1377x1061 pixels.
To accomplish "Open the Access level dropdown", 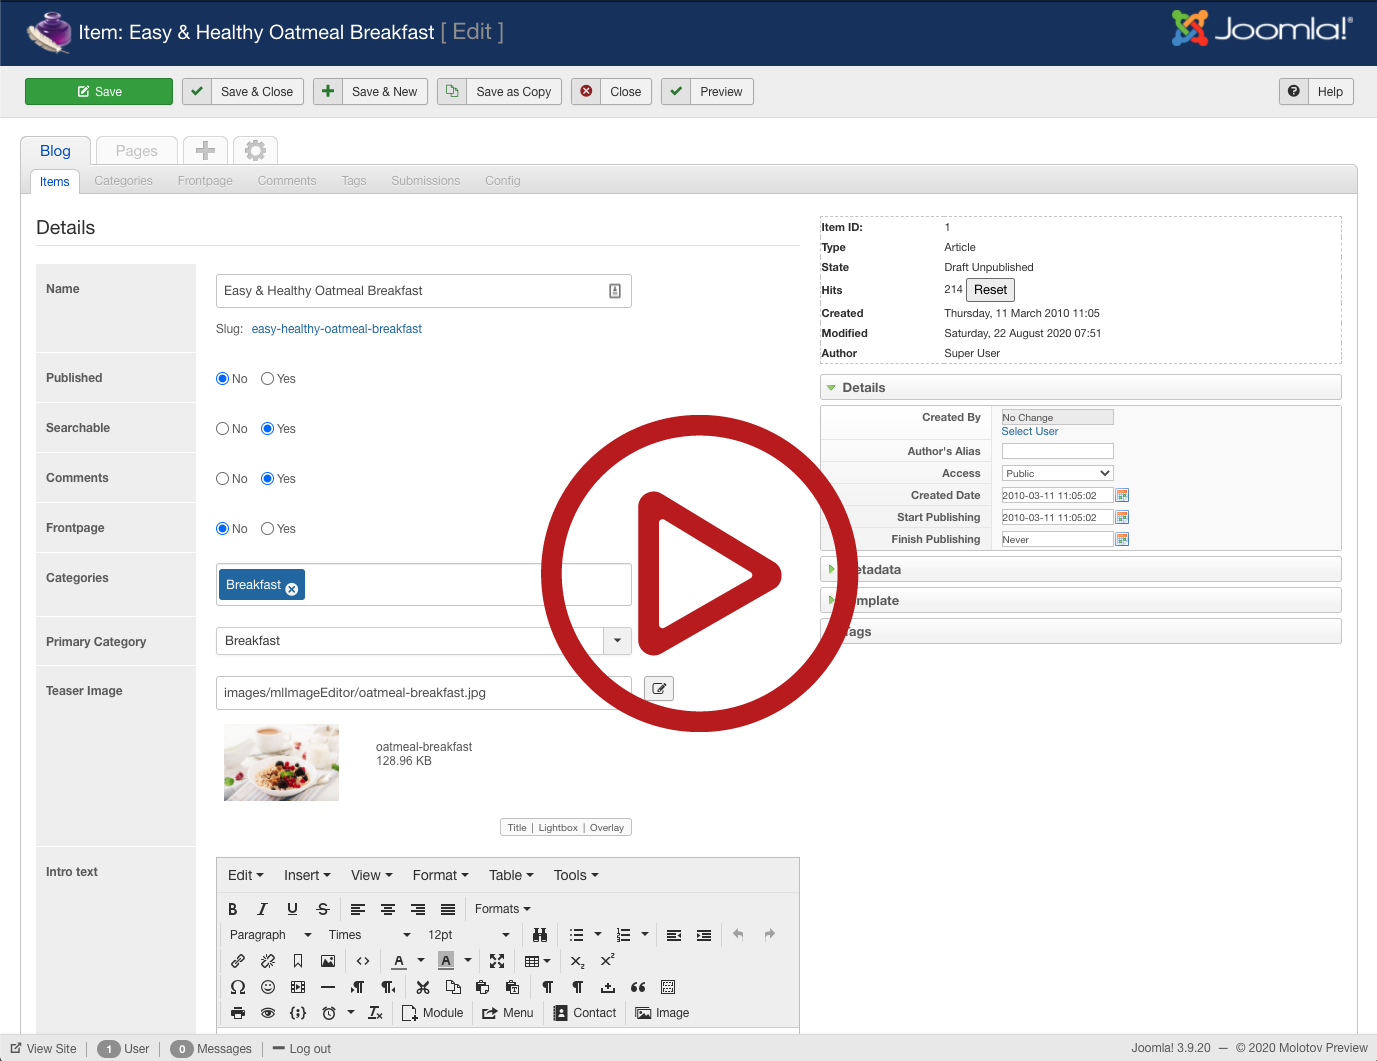I will pyautogui.click(x=1058, y=473).
